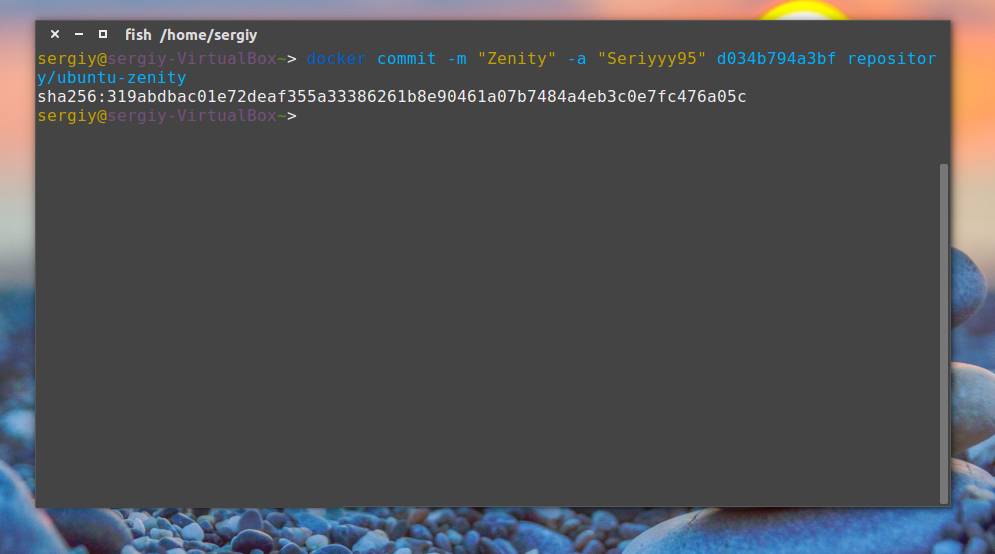
Task: Click the terminal's vertical scrollbar
Action: (944, 334)
